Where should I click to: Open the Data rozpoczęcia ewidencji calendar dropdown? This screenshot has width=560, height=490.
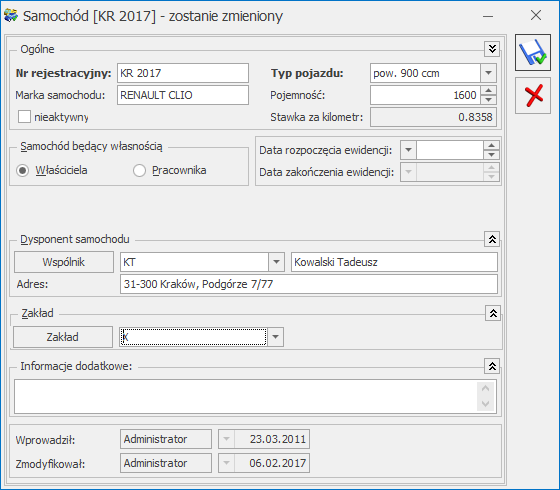pyautogui.click(x=409, y=150)
